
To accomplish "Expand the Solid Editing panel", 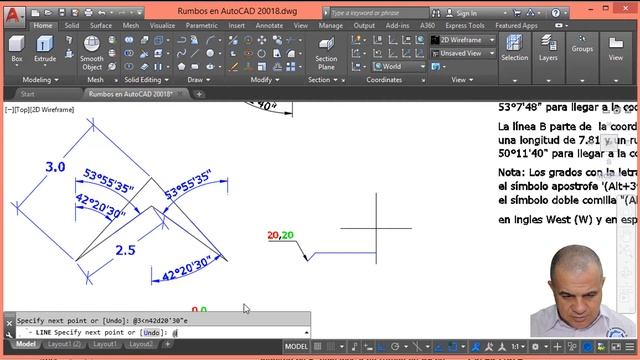I will [146, 80].
